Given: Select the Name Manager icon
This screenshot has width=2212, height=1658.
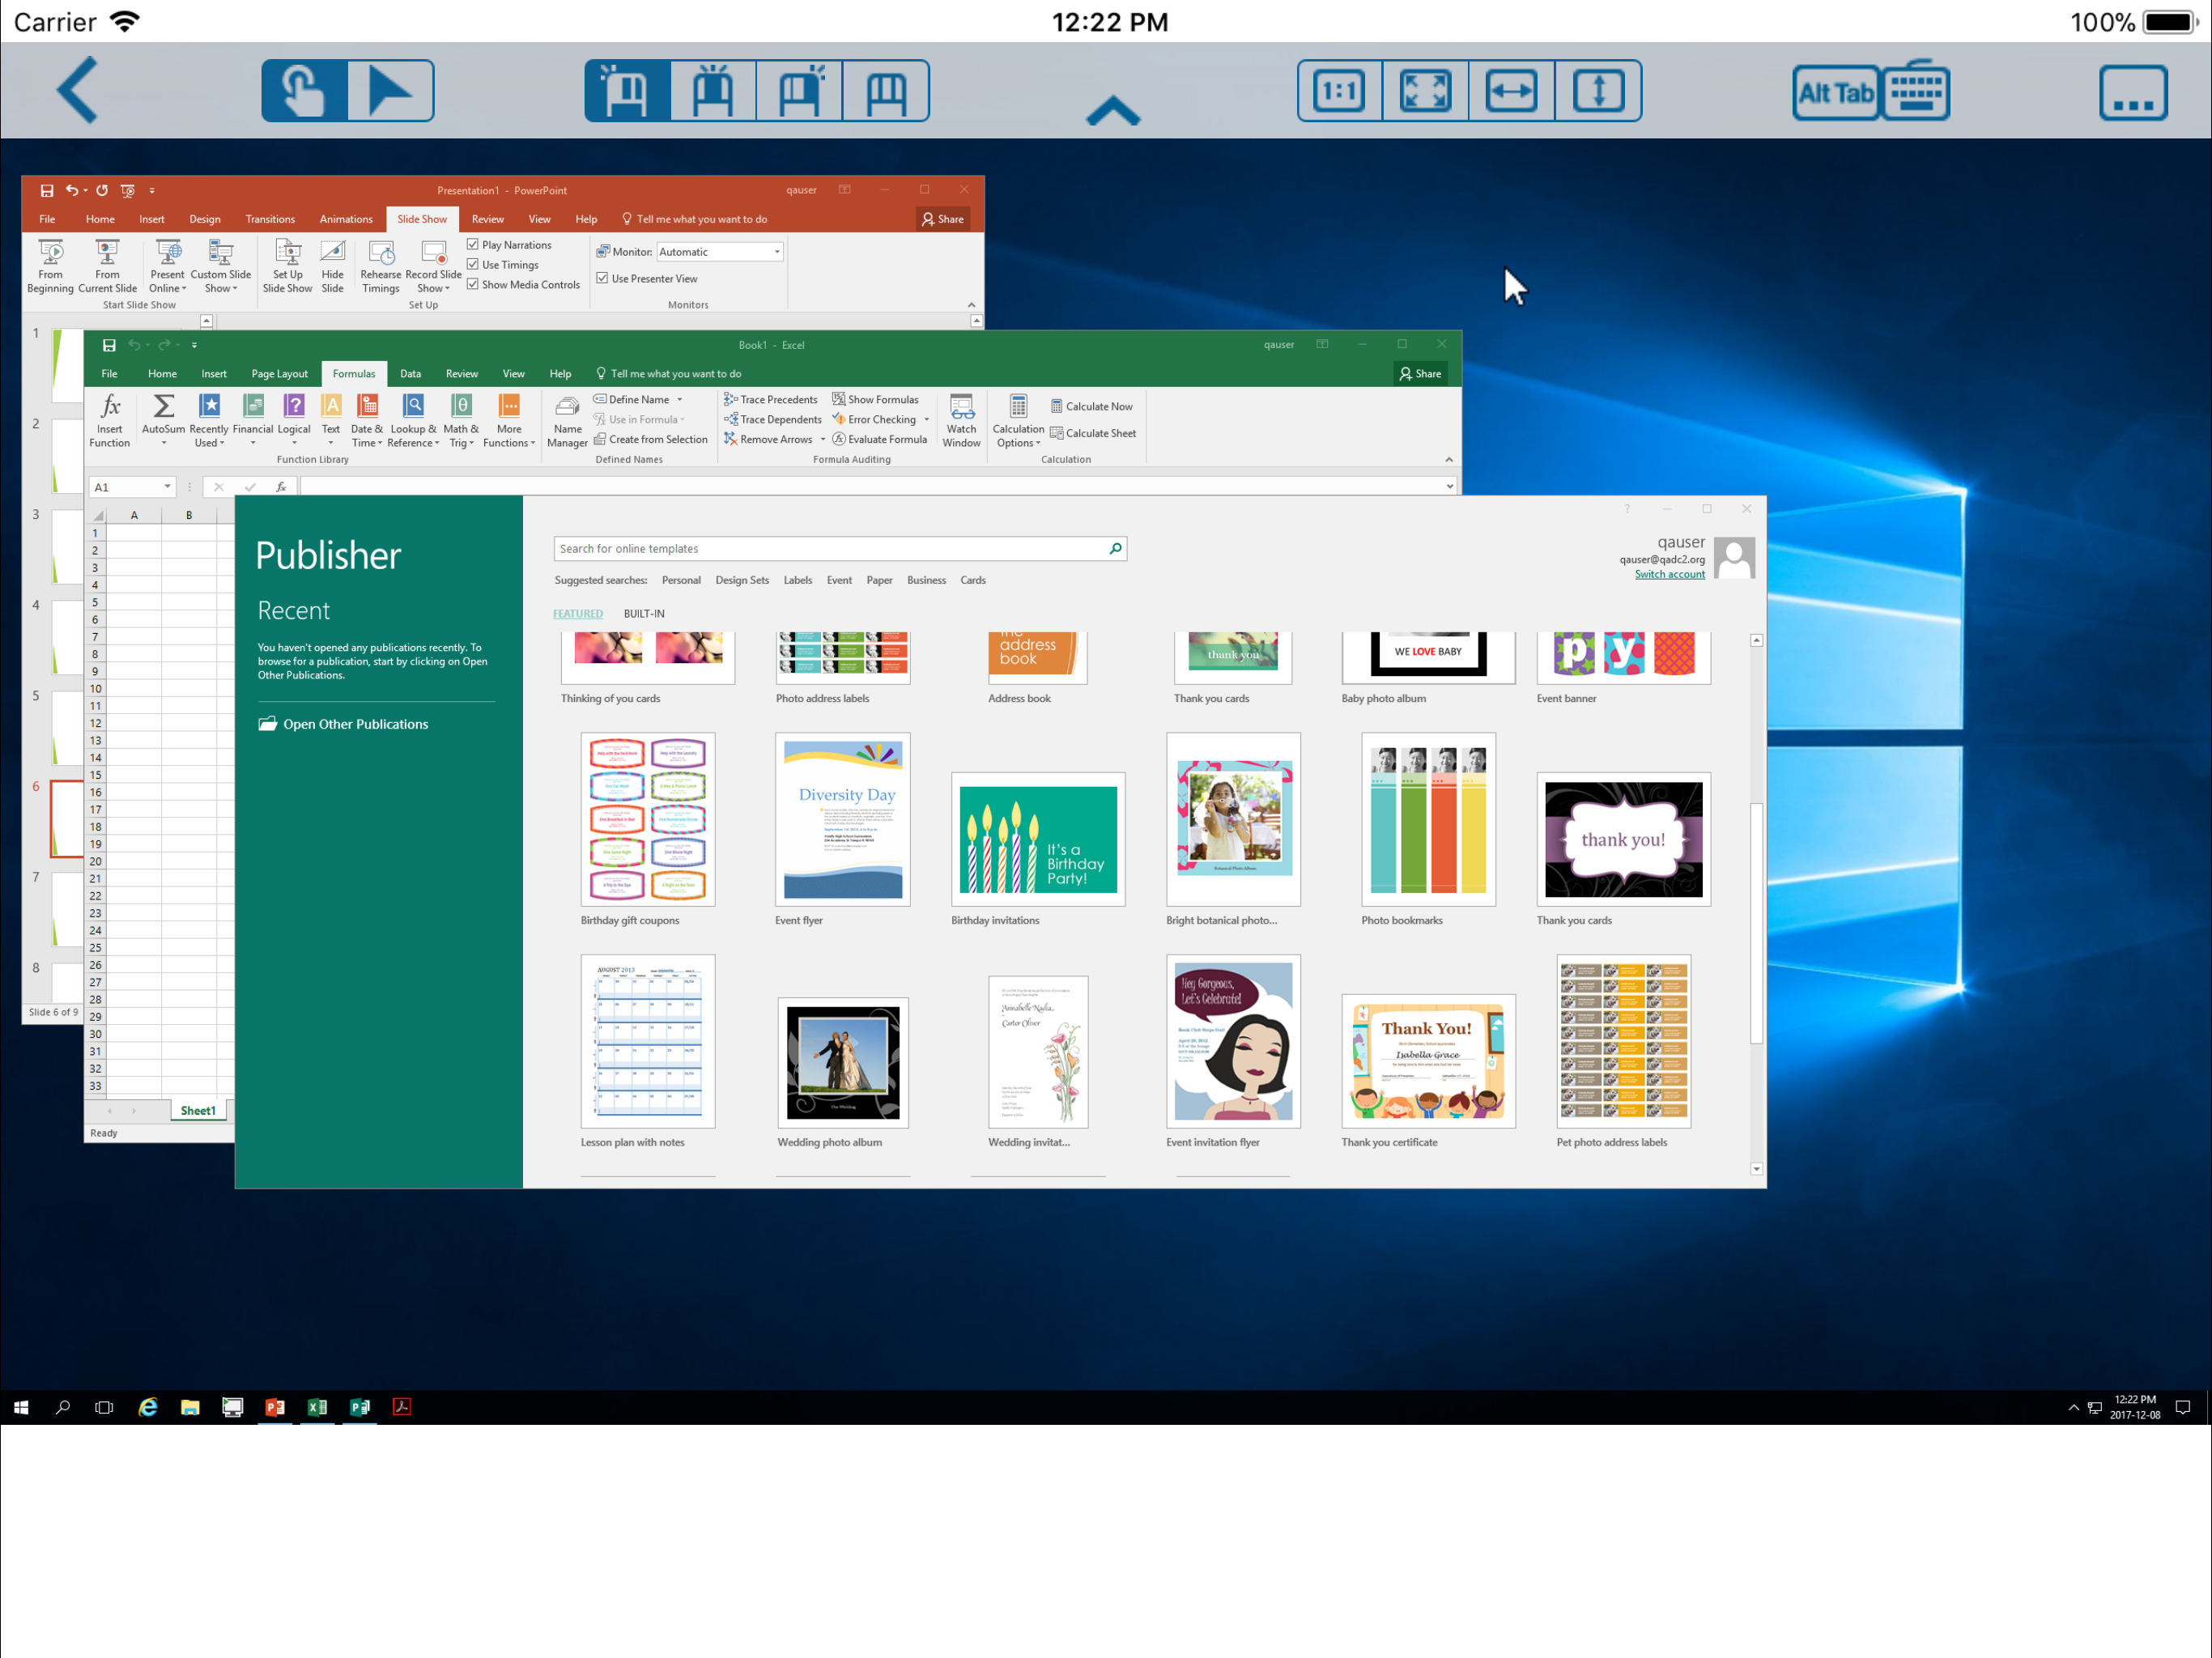Looking at the screenshot, I should [567, 406].
